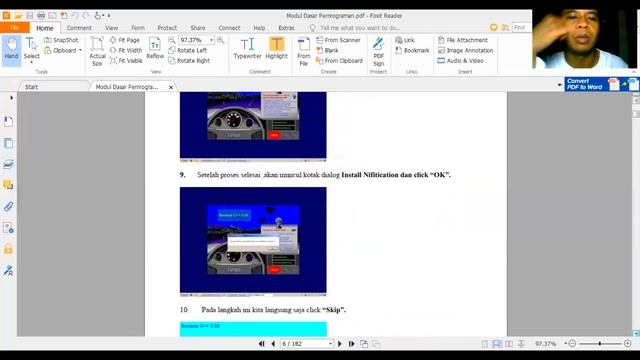Toggle continuous page view mode
640x360 pixels.
(496, 344)
